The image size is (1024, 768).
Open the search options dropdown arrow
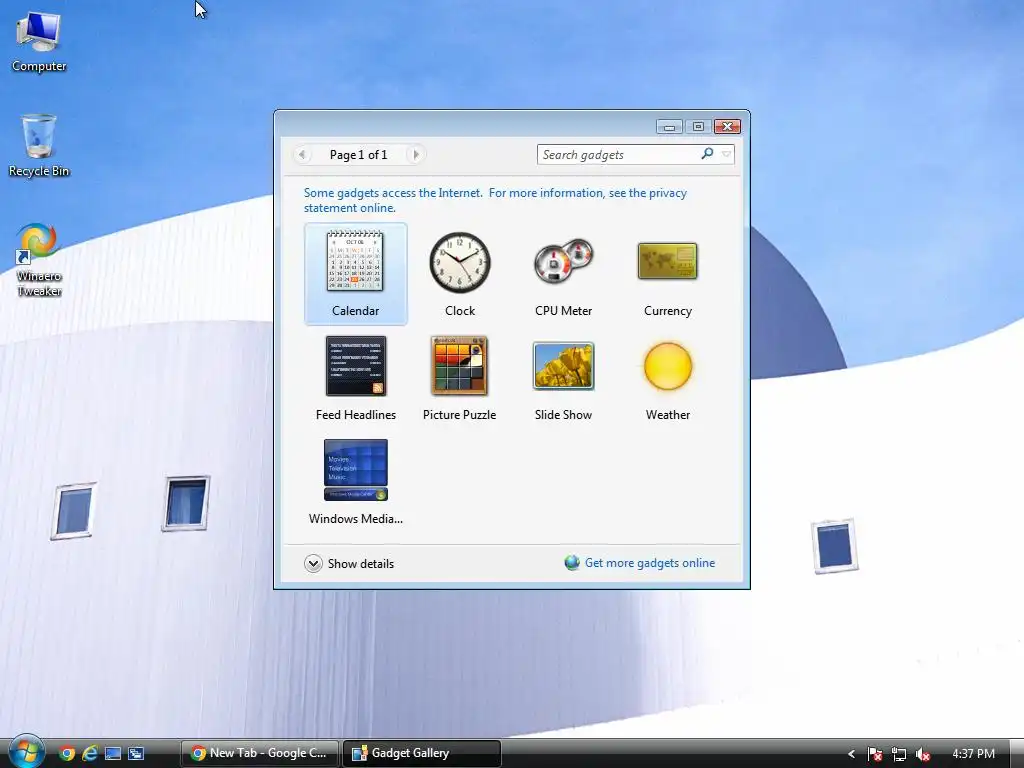coord(726,155)
